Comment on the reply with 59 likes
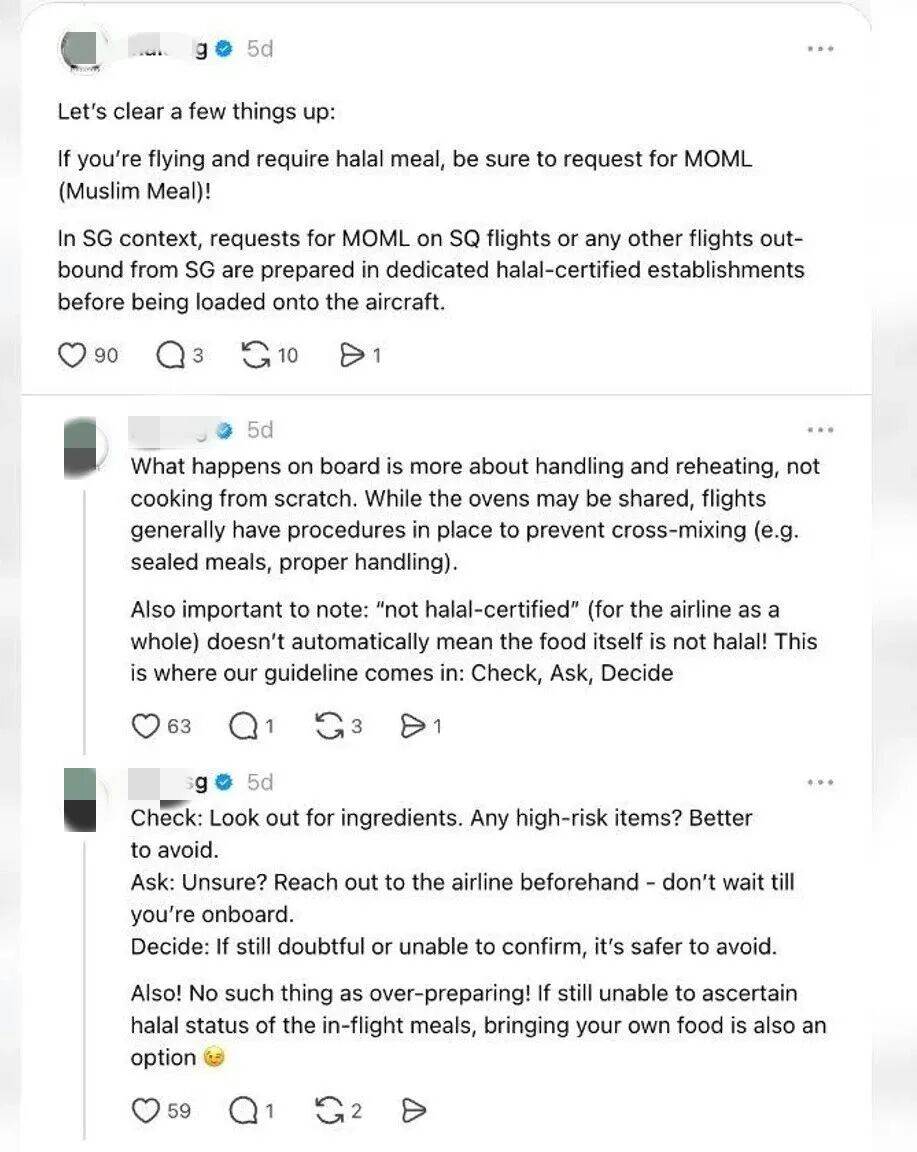Image resolution: width=917 pixels, height=1152 pixels. point(243,1110)
